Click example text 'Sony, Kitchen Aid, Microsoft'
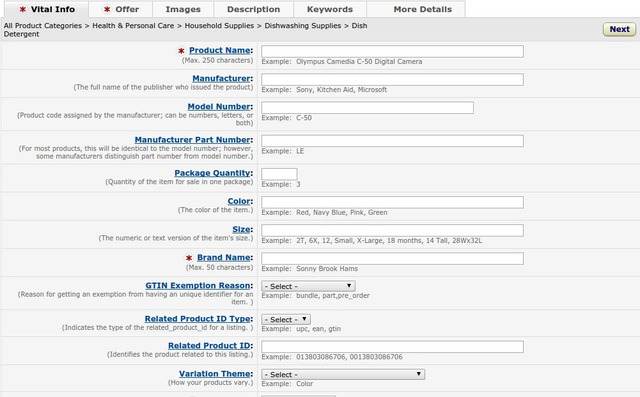The width and height of the screenshot is (640, 397). [x=341, y=90]
